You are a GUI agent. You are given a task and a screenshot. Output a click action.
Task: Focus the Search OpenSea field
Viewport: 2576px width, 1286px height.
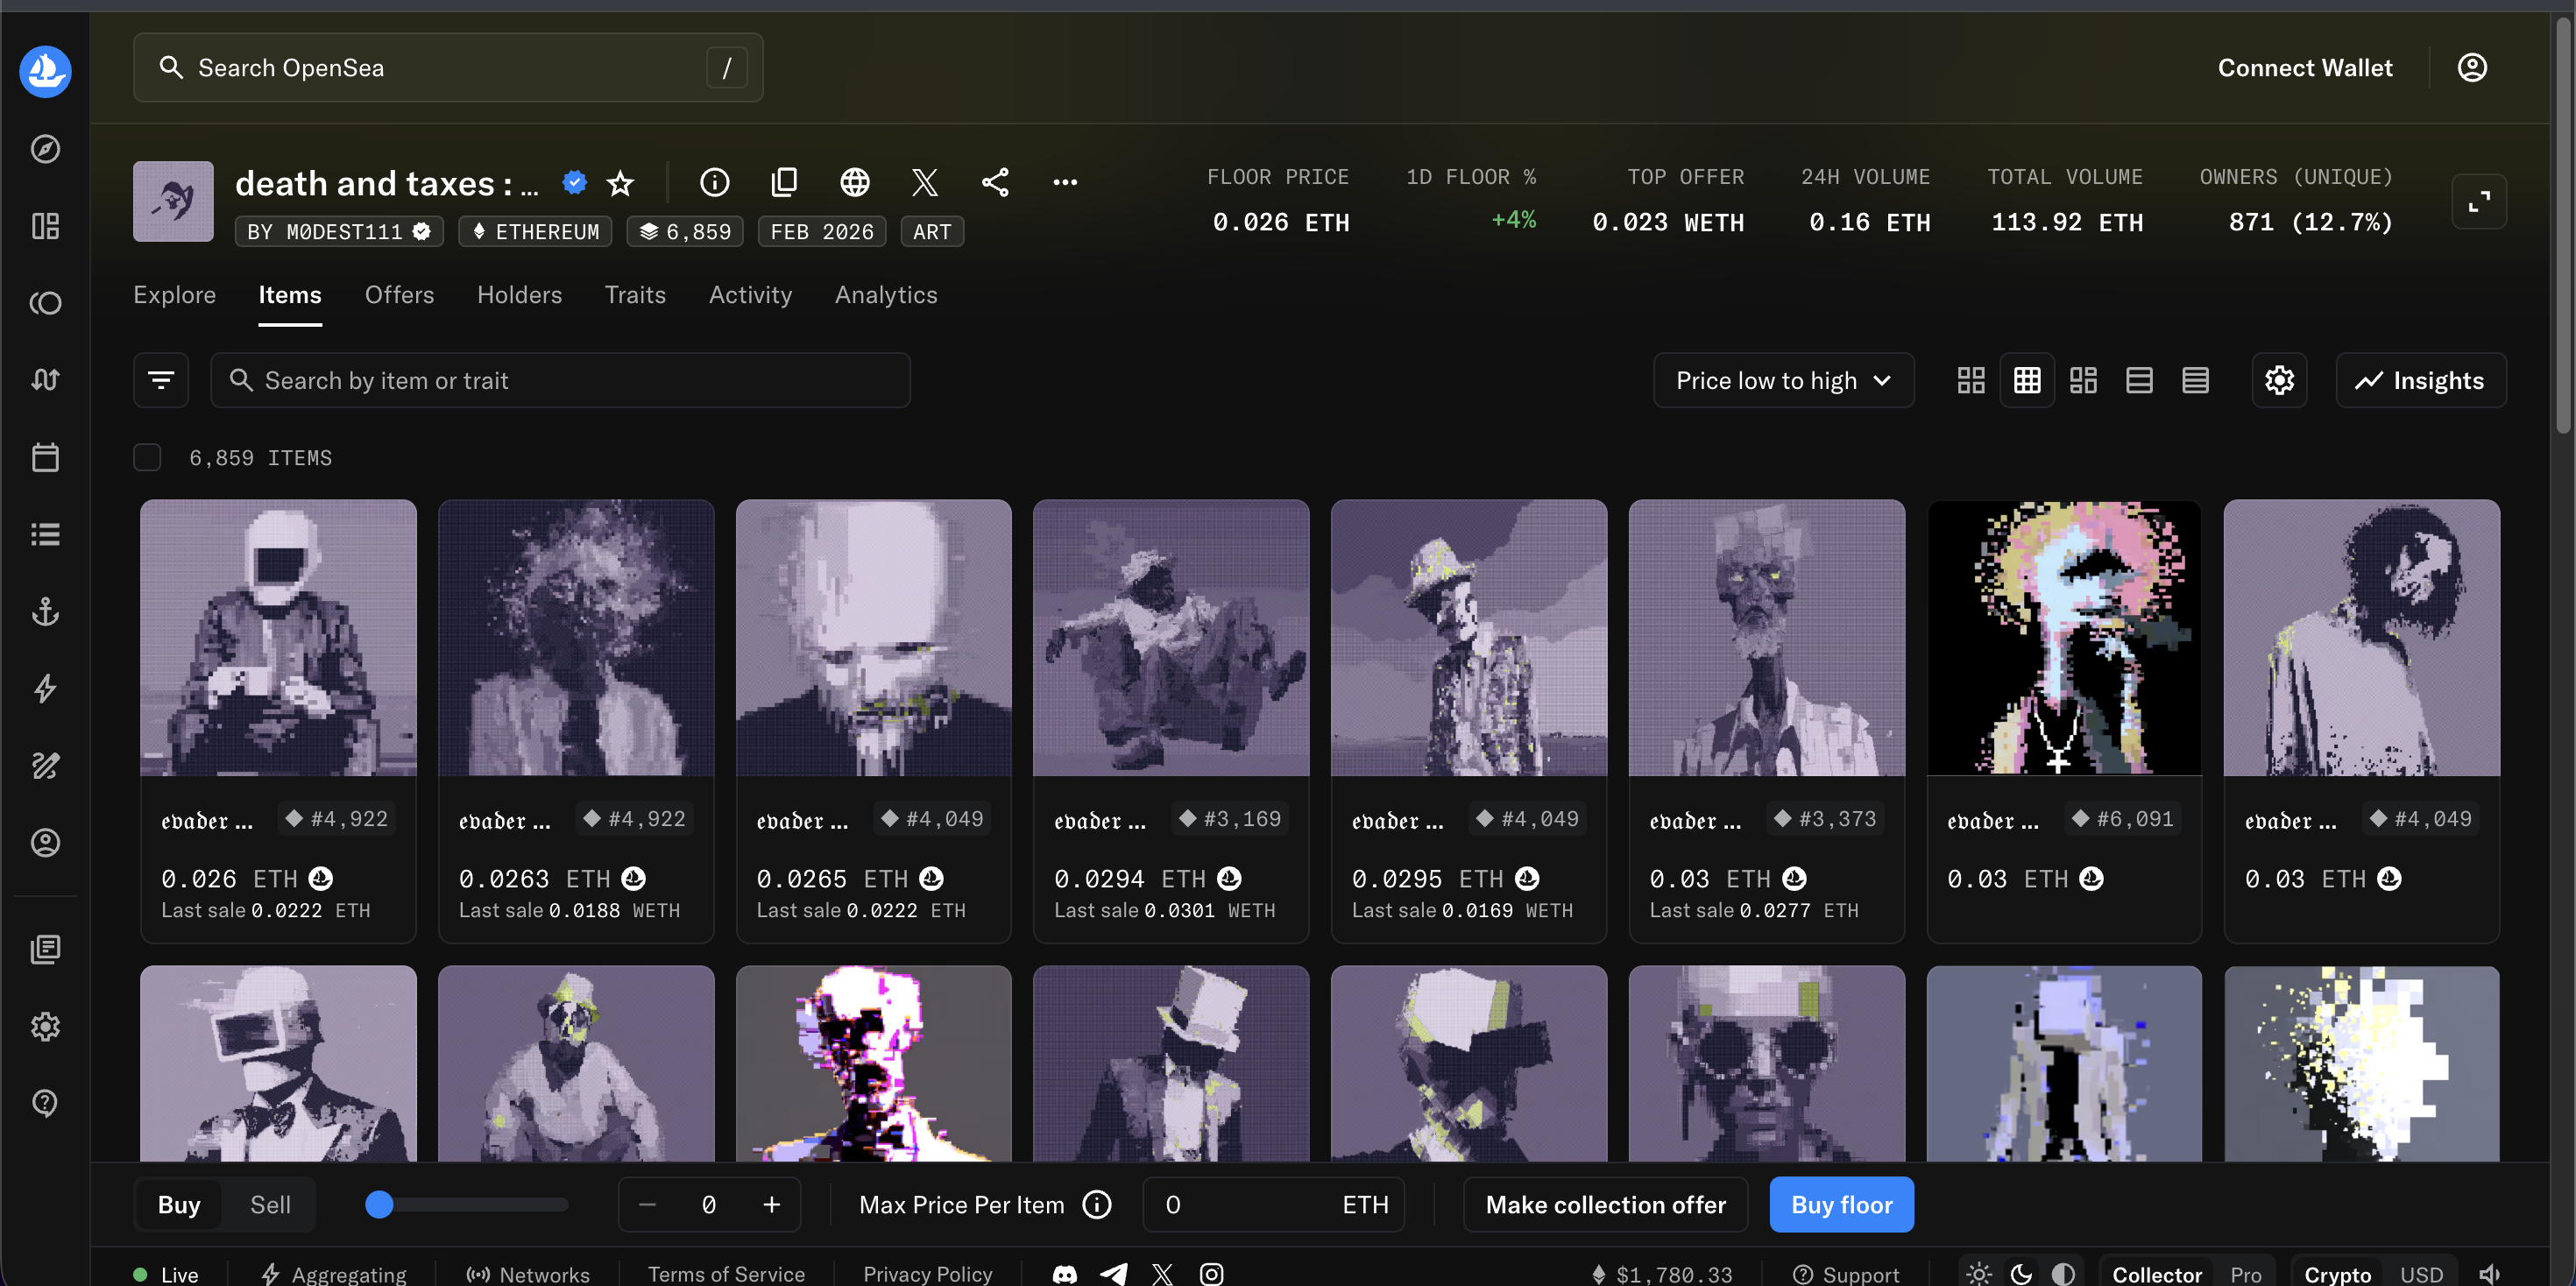click(448, 68)
